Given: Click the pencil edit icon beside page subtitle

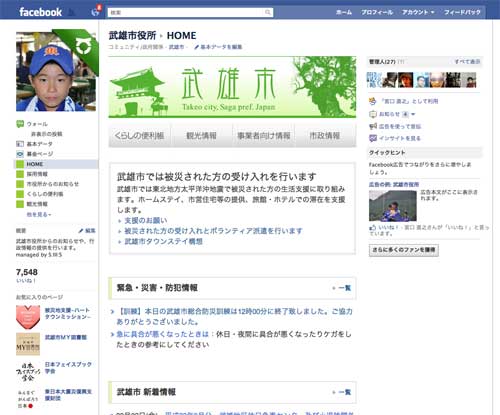Looking at the screenshot, I should (197, 47).
